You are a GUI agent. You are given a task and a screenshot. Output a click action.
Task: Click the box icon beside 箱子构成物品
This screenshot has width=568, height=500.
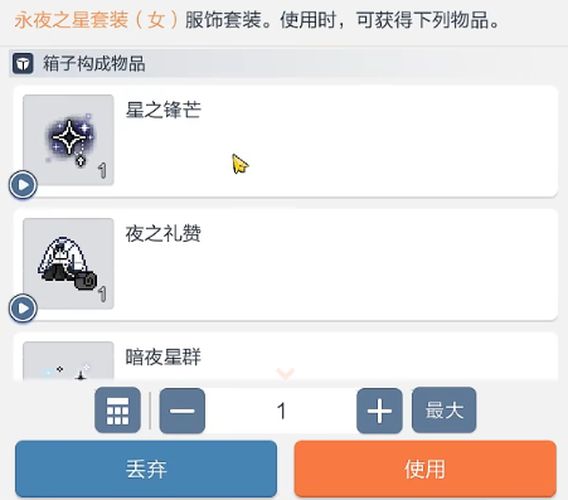click(23, 63)
